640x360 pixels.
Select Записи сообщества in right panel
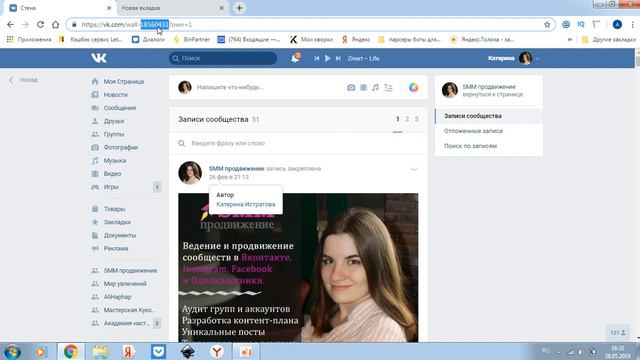489,116
